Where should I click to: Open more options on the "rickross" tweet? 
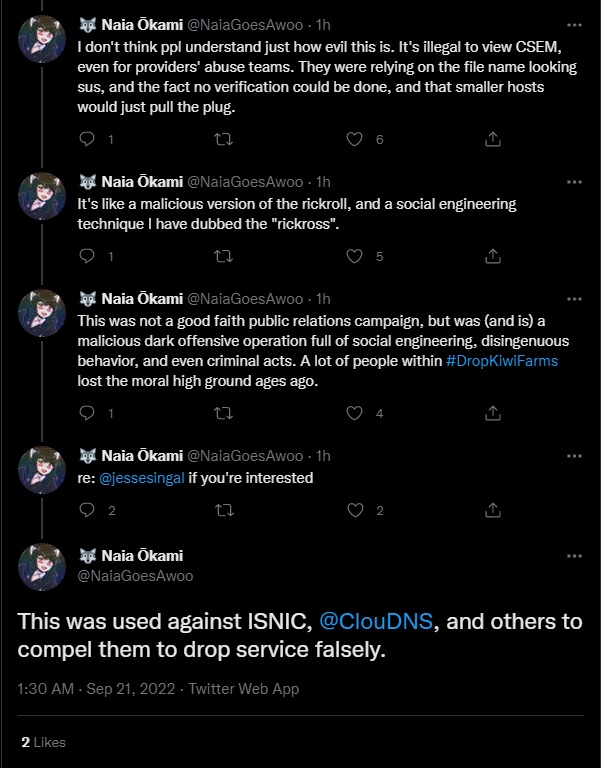[573, 182]
